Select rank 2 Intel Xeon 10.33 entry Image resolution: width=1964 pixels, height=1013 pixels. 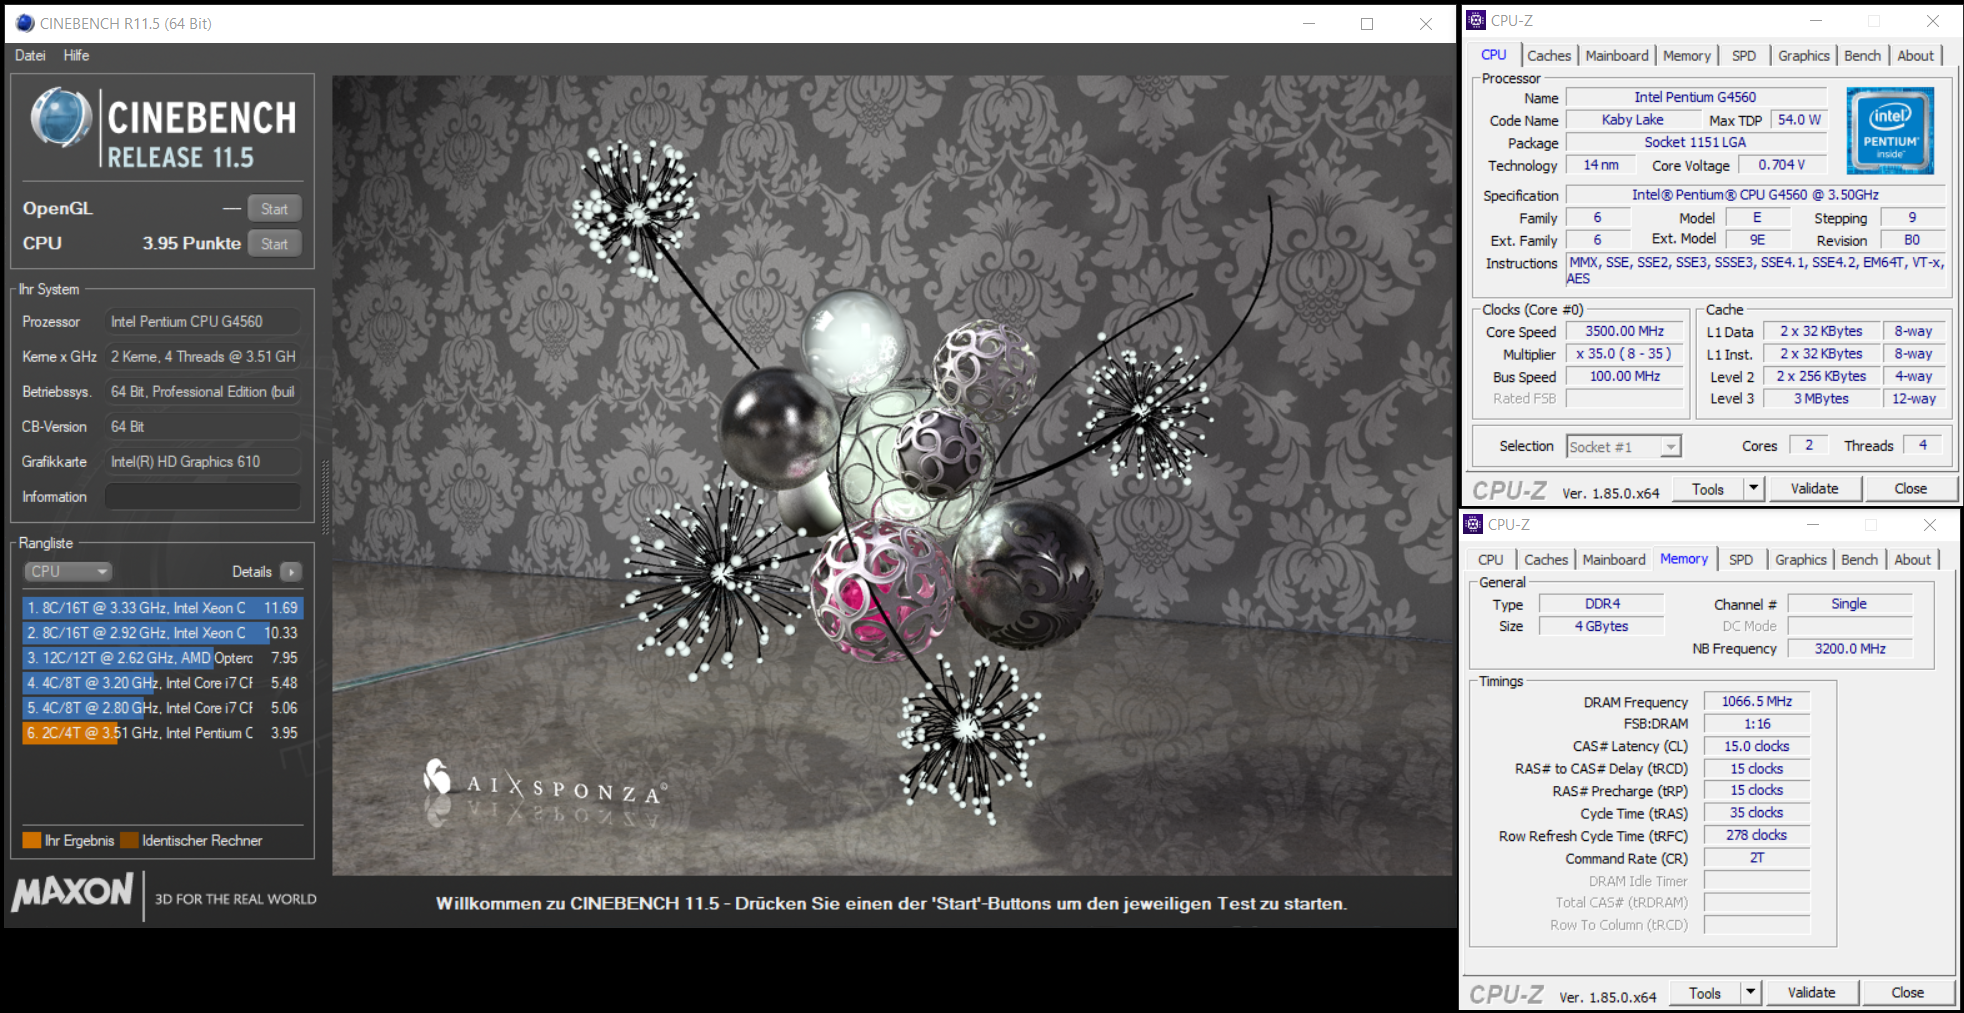tap(162, 633)
